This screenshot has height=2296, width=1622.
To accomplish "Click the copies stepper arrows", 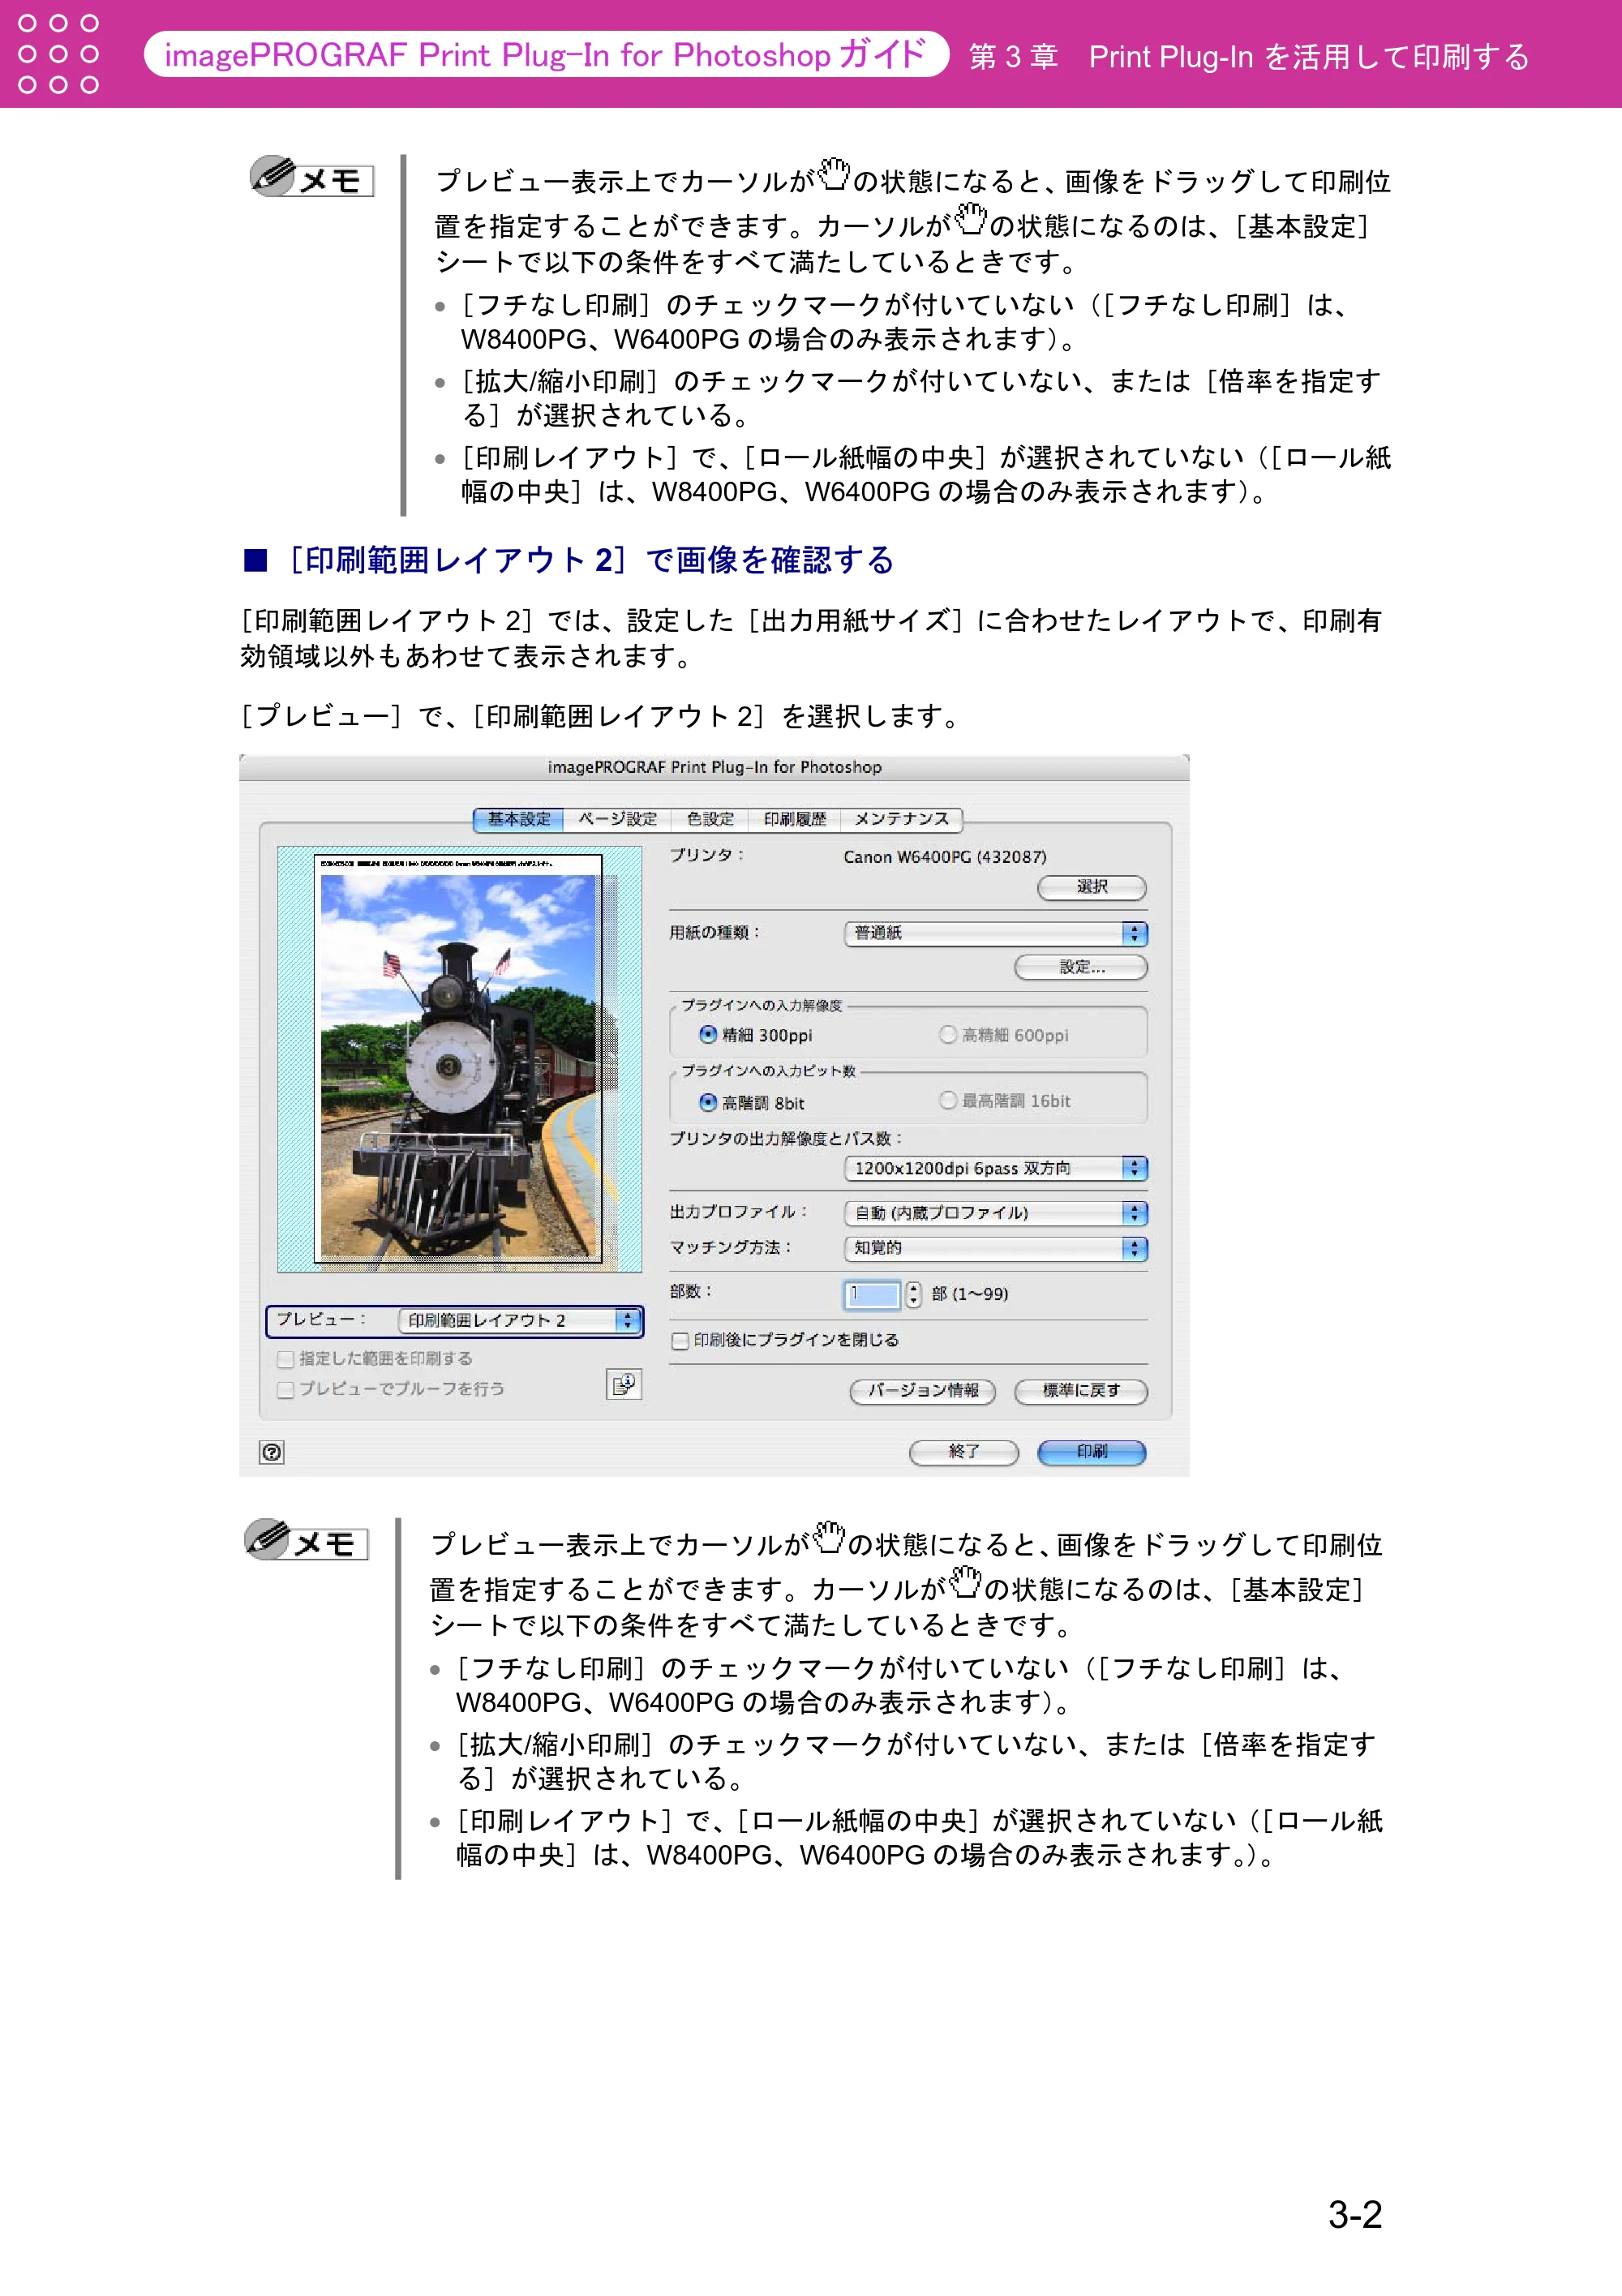I will click(x=913, y=1294).
